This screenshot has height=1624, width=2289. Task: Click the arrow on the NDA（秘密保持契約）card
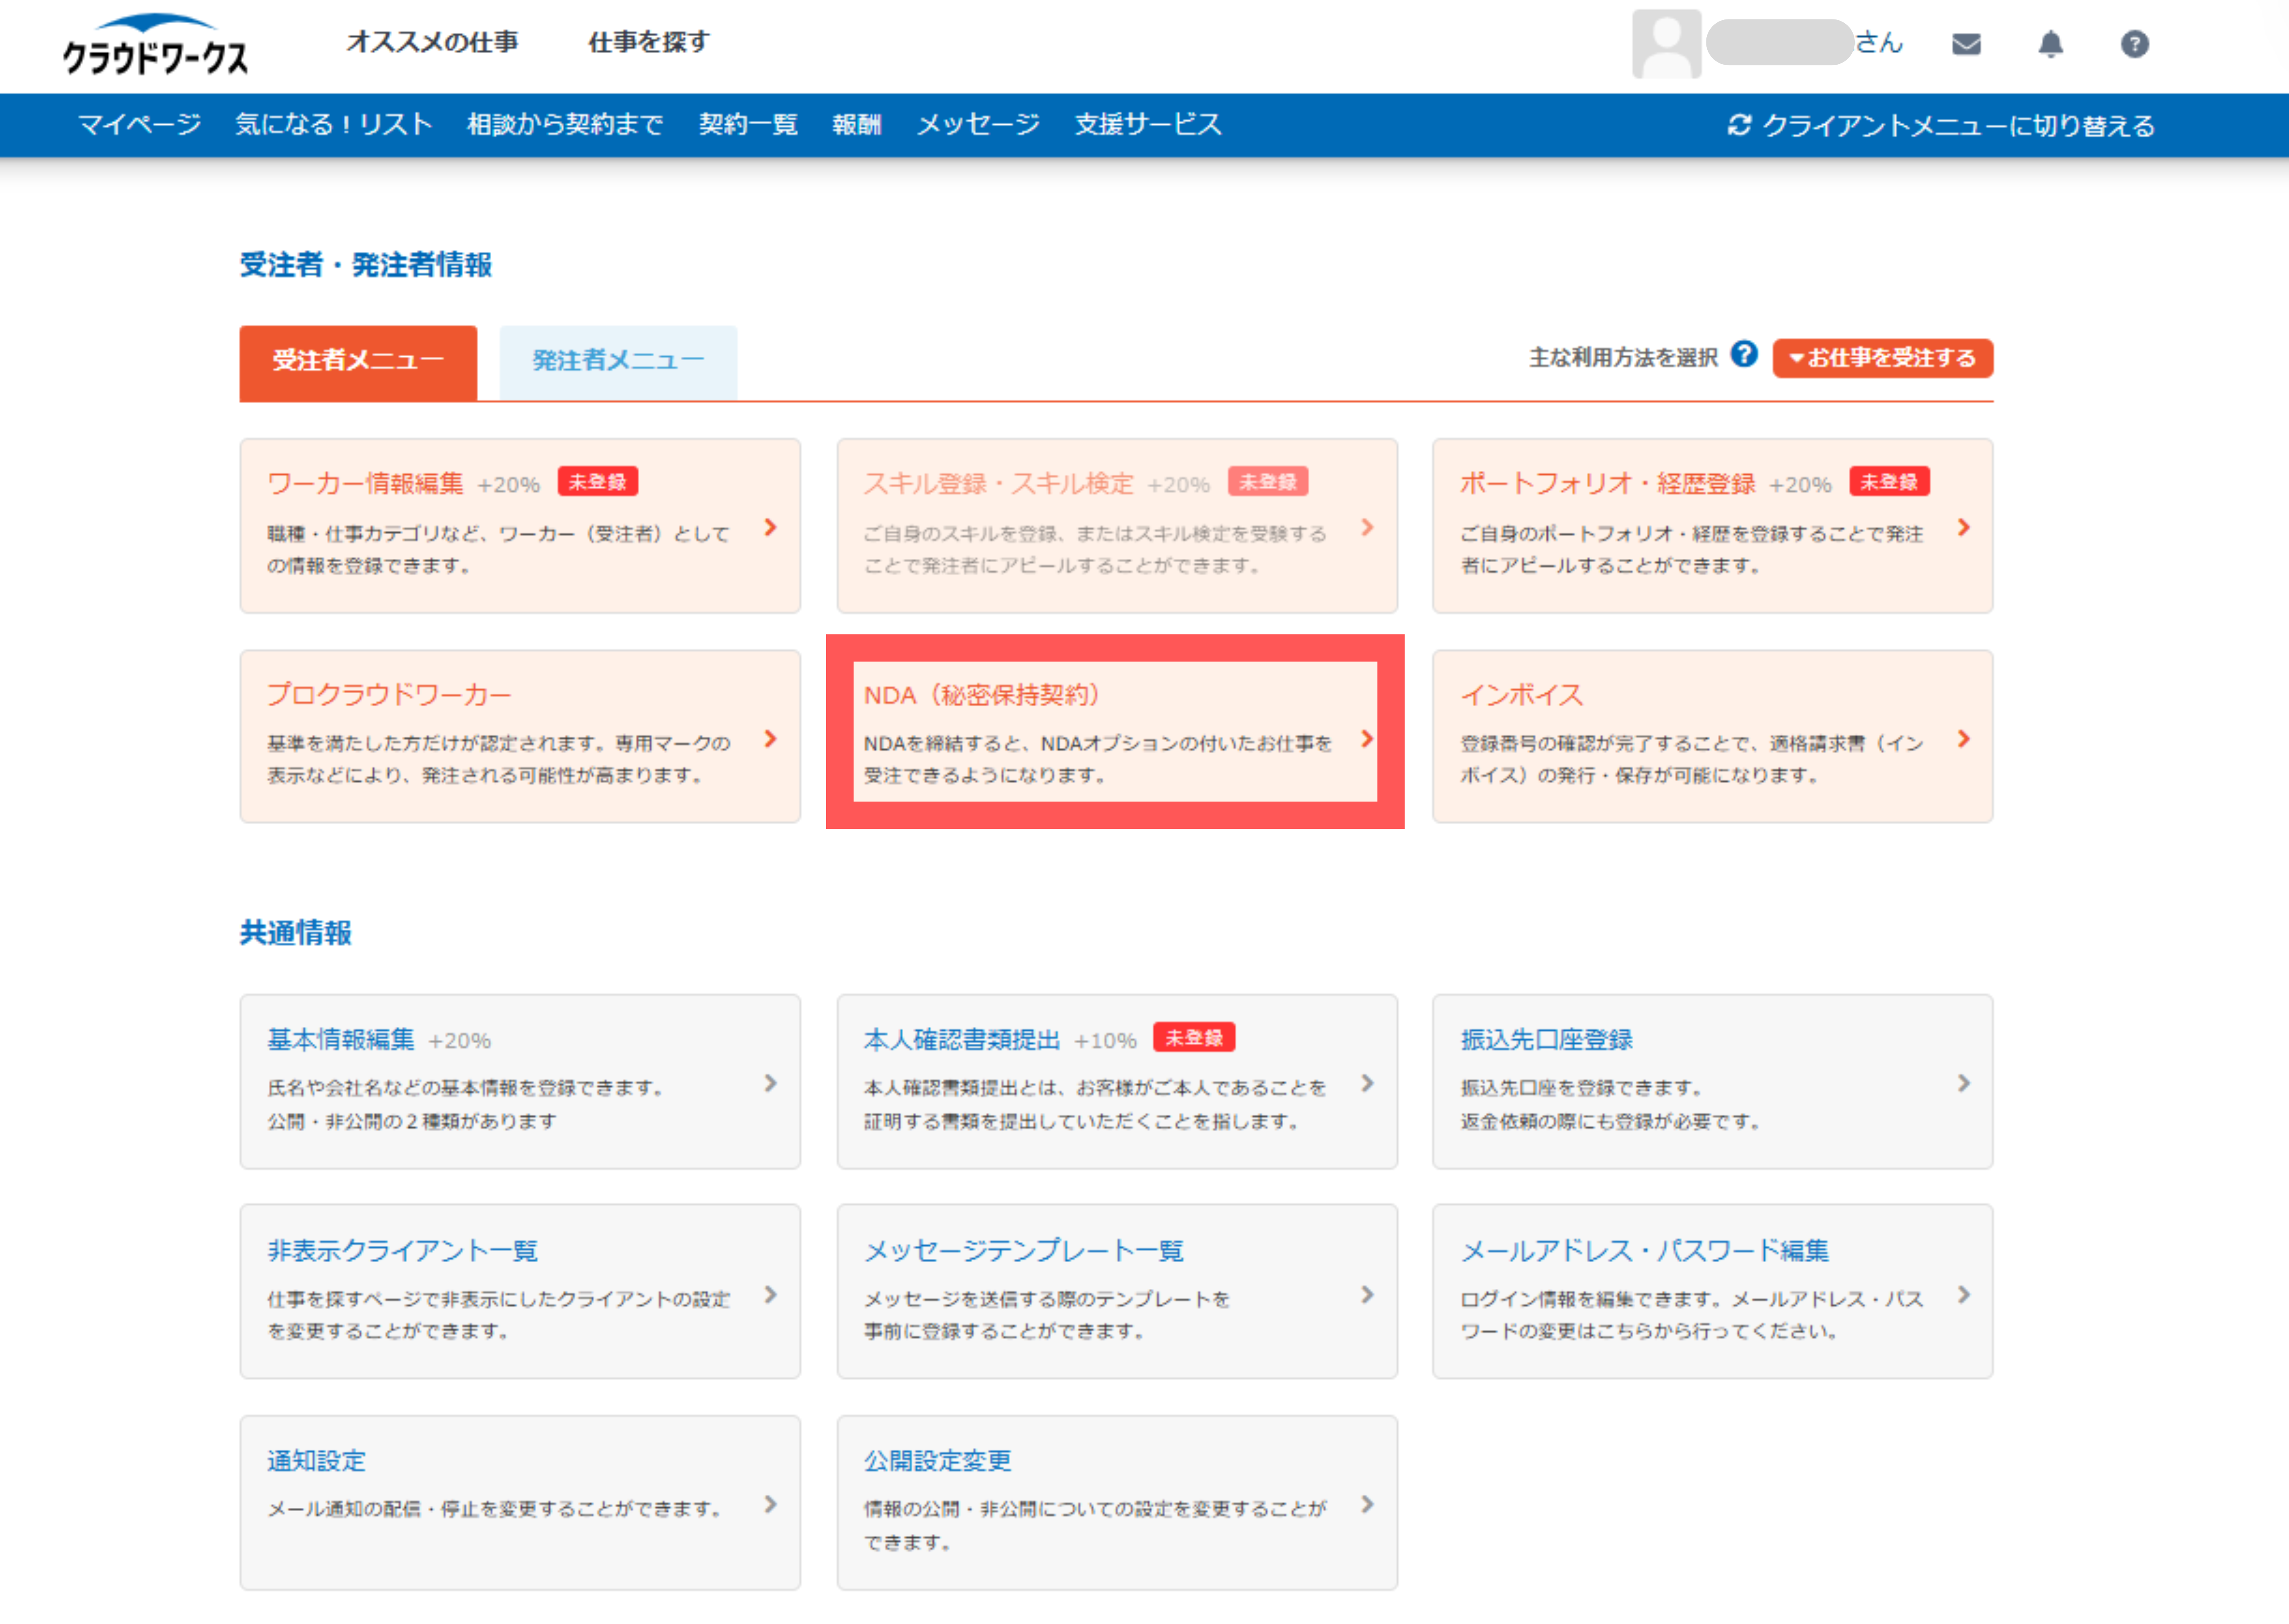tap(1367, 738)
